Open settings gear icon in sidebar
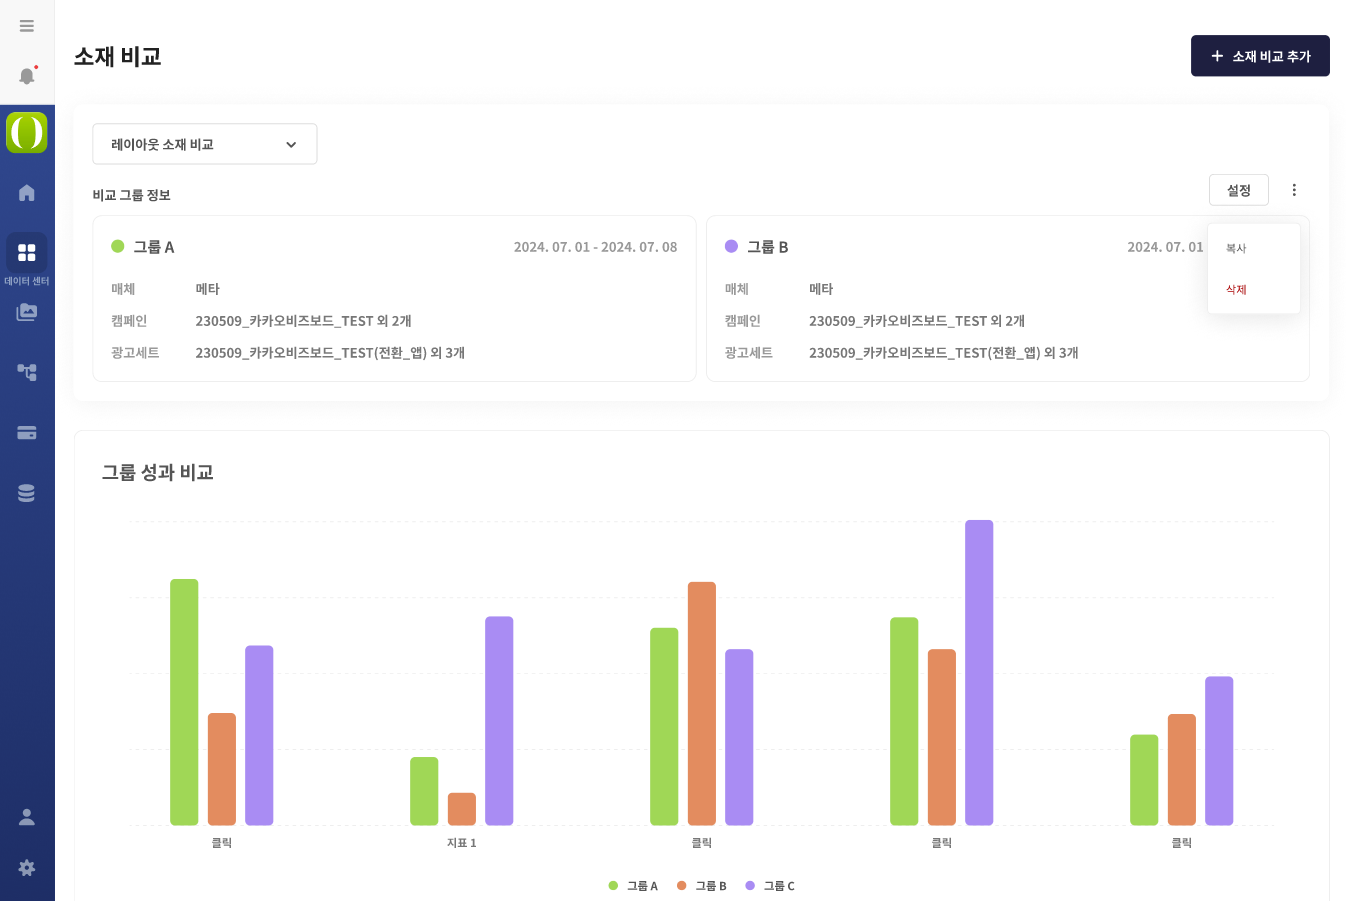This screenshot has height=901, width=1346. point(27,868)
